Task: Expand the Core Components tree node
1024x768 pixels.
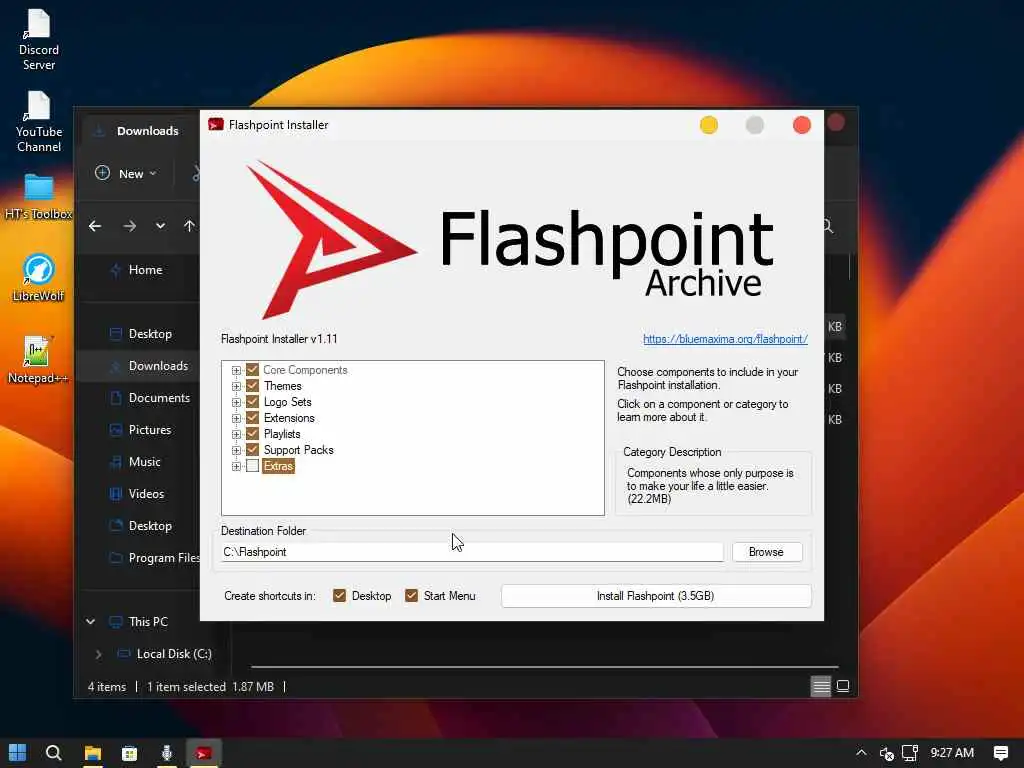Action: click(x=236, y=370)
